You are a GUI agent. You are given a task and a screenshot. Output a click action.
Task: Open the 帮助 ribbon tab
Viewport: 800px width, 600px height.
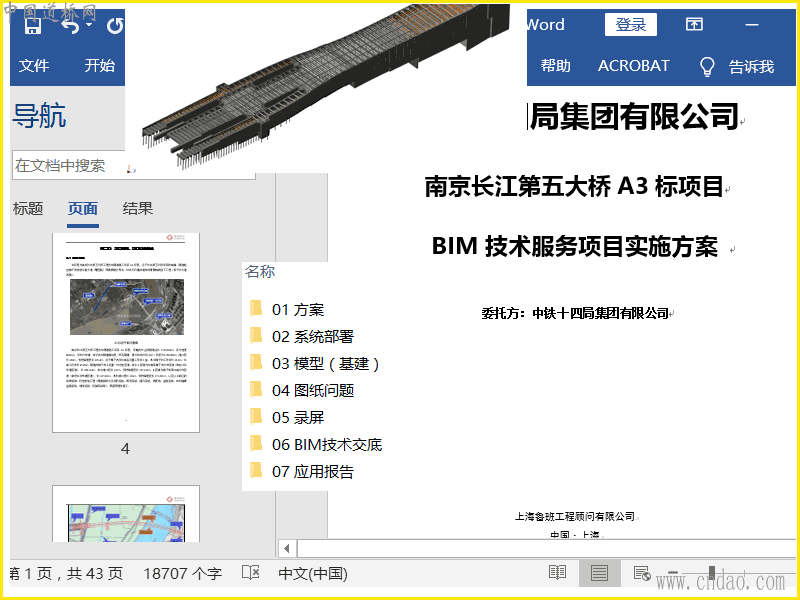tap(556, 66)
